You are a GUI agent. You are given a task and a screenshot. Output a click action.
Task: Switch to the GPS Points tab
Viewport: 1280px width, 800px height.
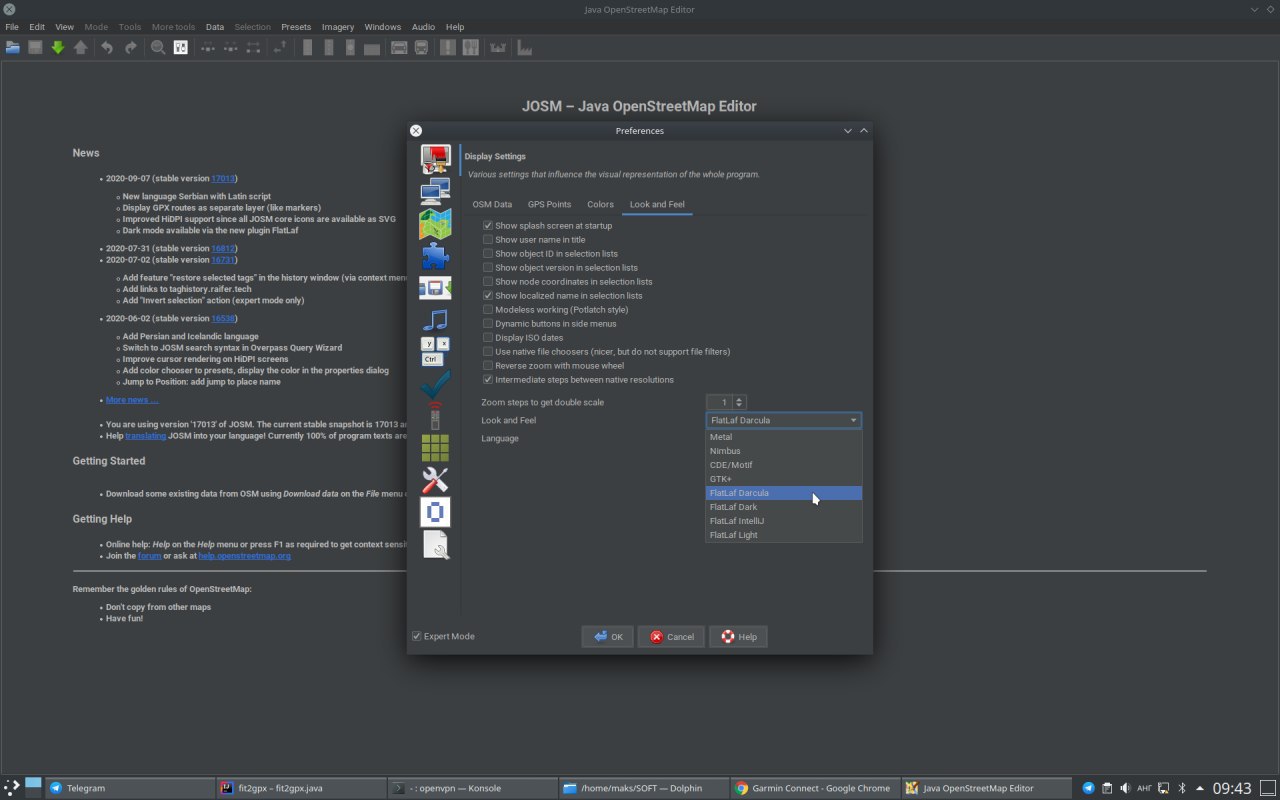tap(550, 204)
